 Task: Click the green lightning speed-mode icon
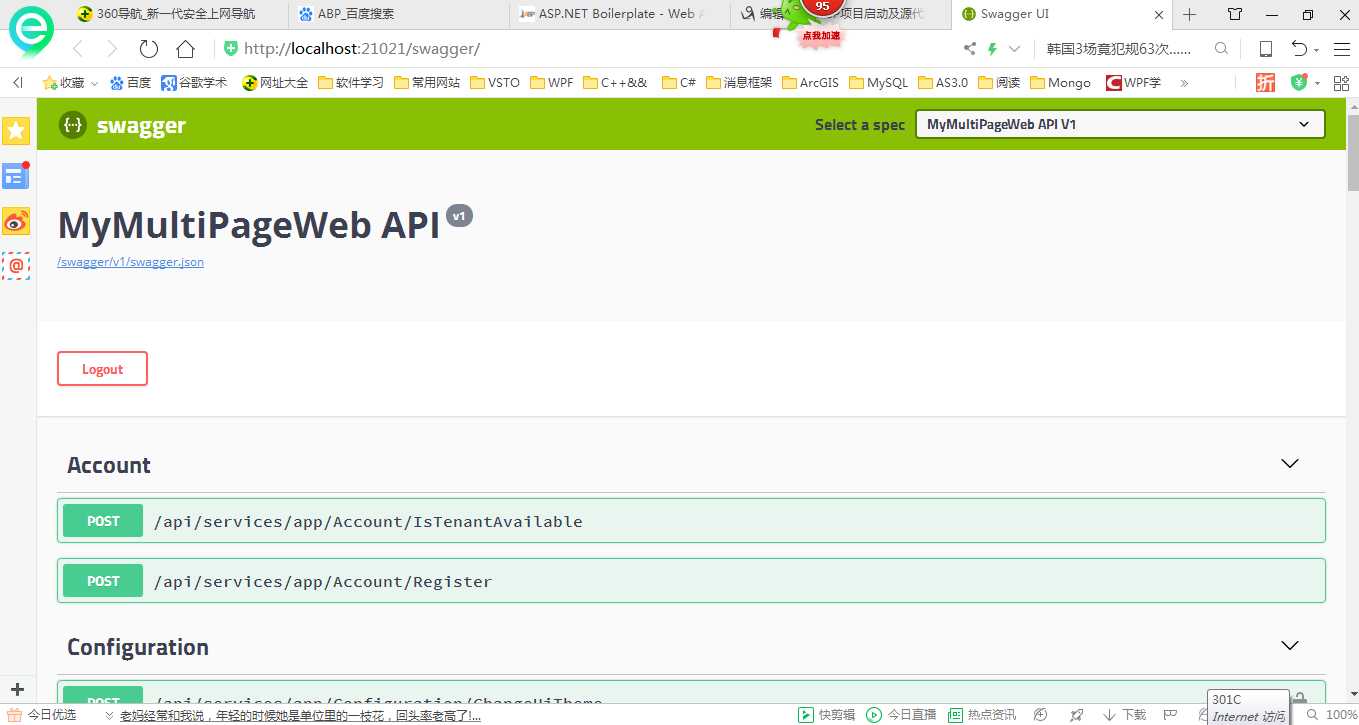(x=993, y=48)
